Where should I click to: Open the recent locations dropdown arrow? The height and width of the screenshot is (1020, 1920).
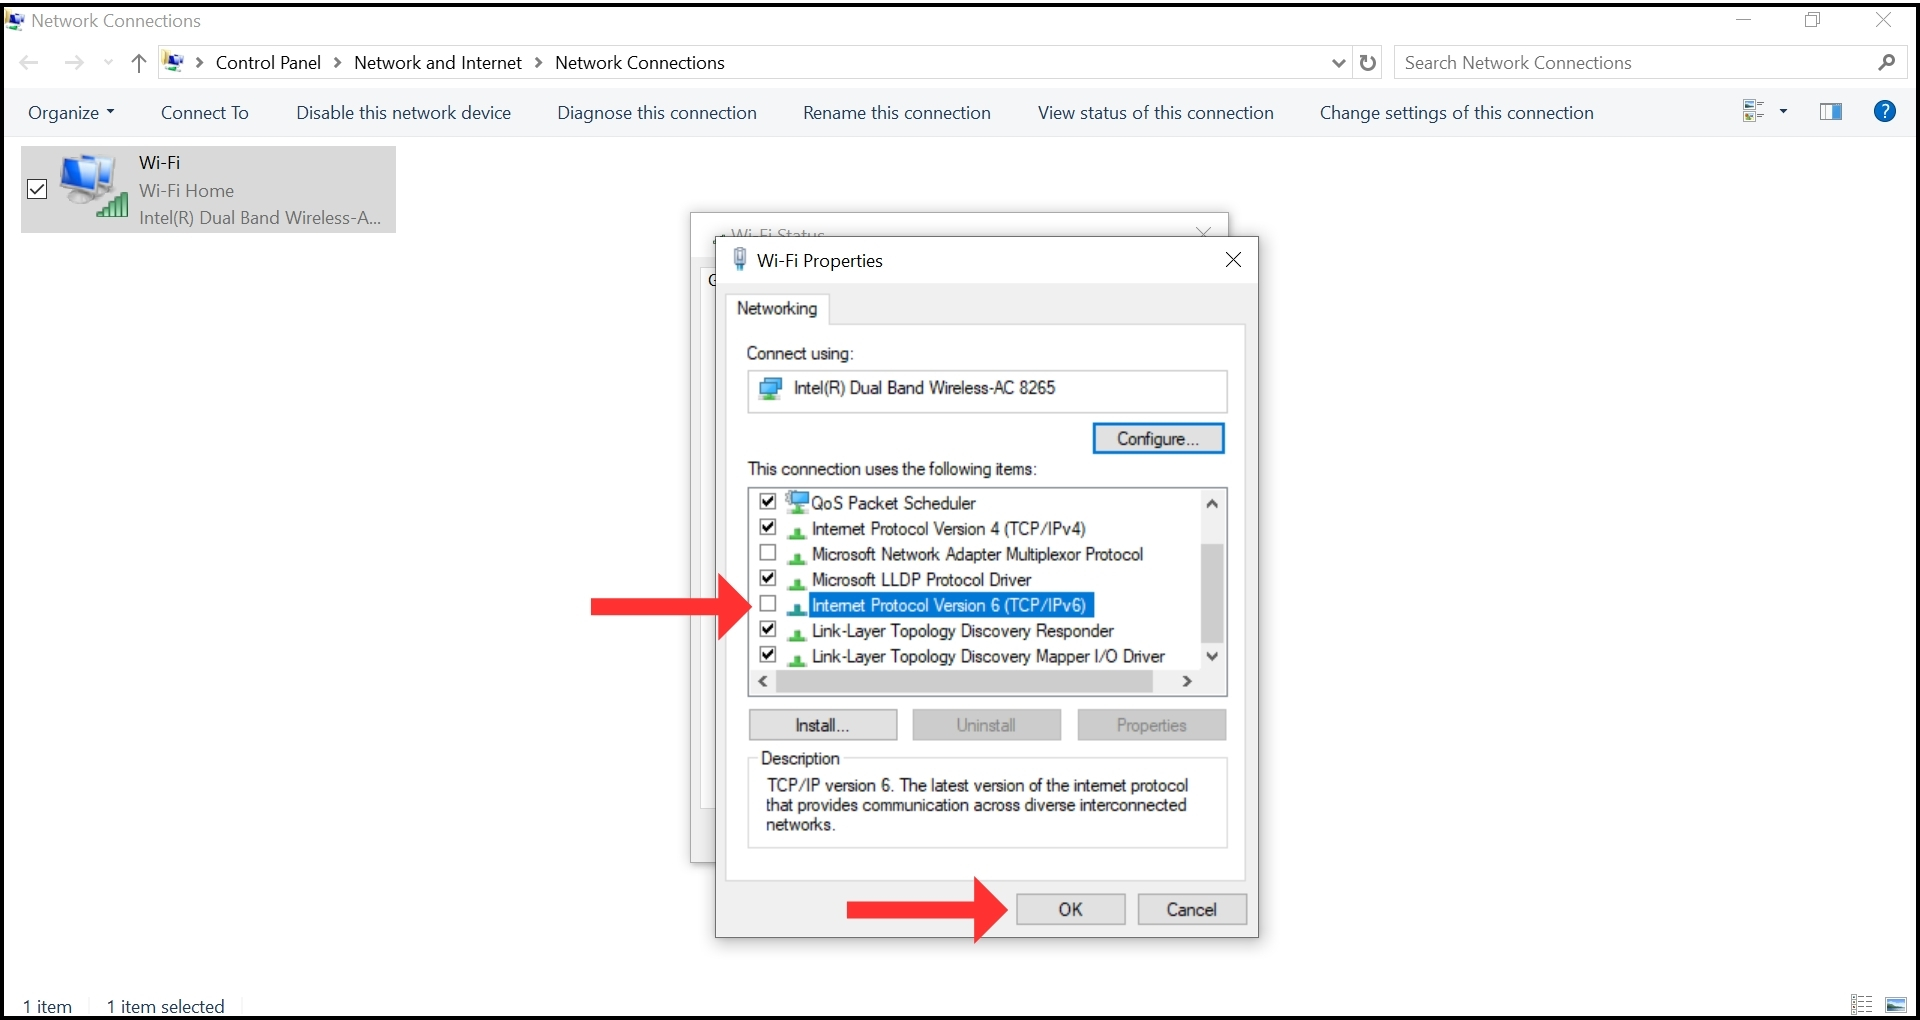point(108,63)
